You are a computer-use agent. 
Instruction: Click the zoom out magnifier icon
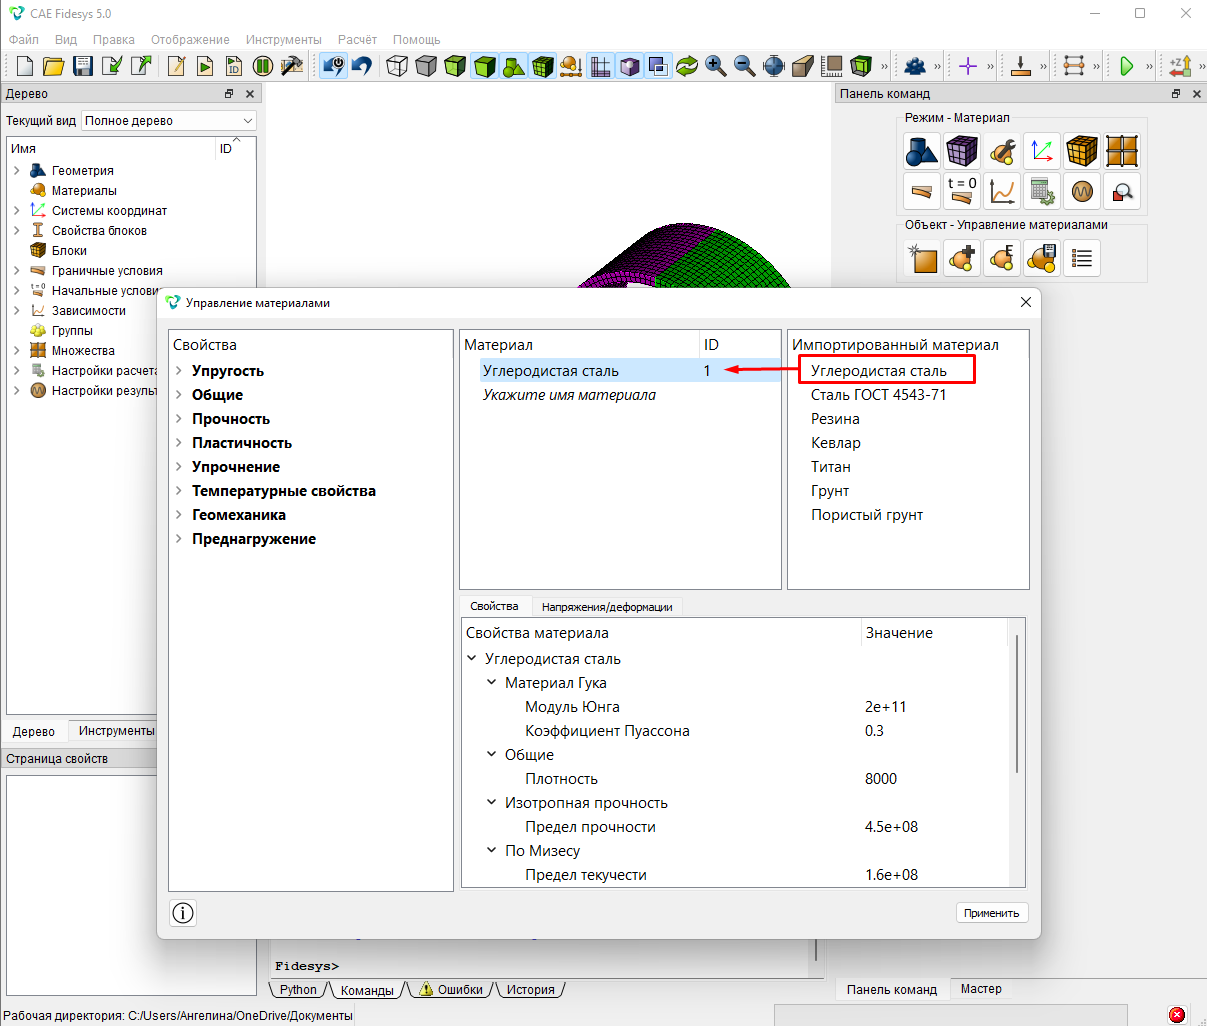tap(745, 66)
